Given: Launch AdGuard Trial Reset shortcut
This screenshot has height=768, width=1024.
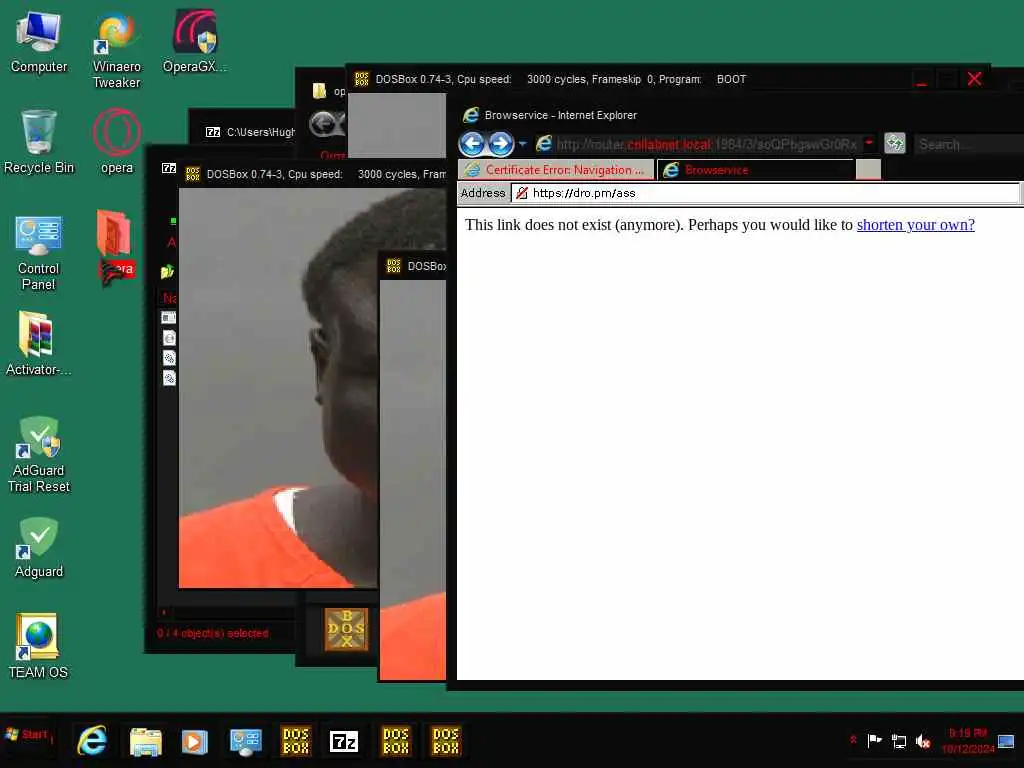Looking at the screenshot, I should point(39,455).
